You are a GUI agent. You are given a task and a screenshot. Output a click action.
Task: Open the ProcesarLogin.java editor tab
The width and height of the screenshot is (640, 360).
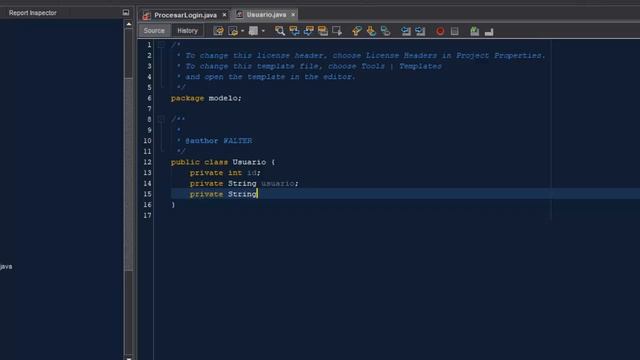[185, 15]
